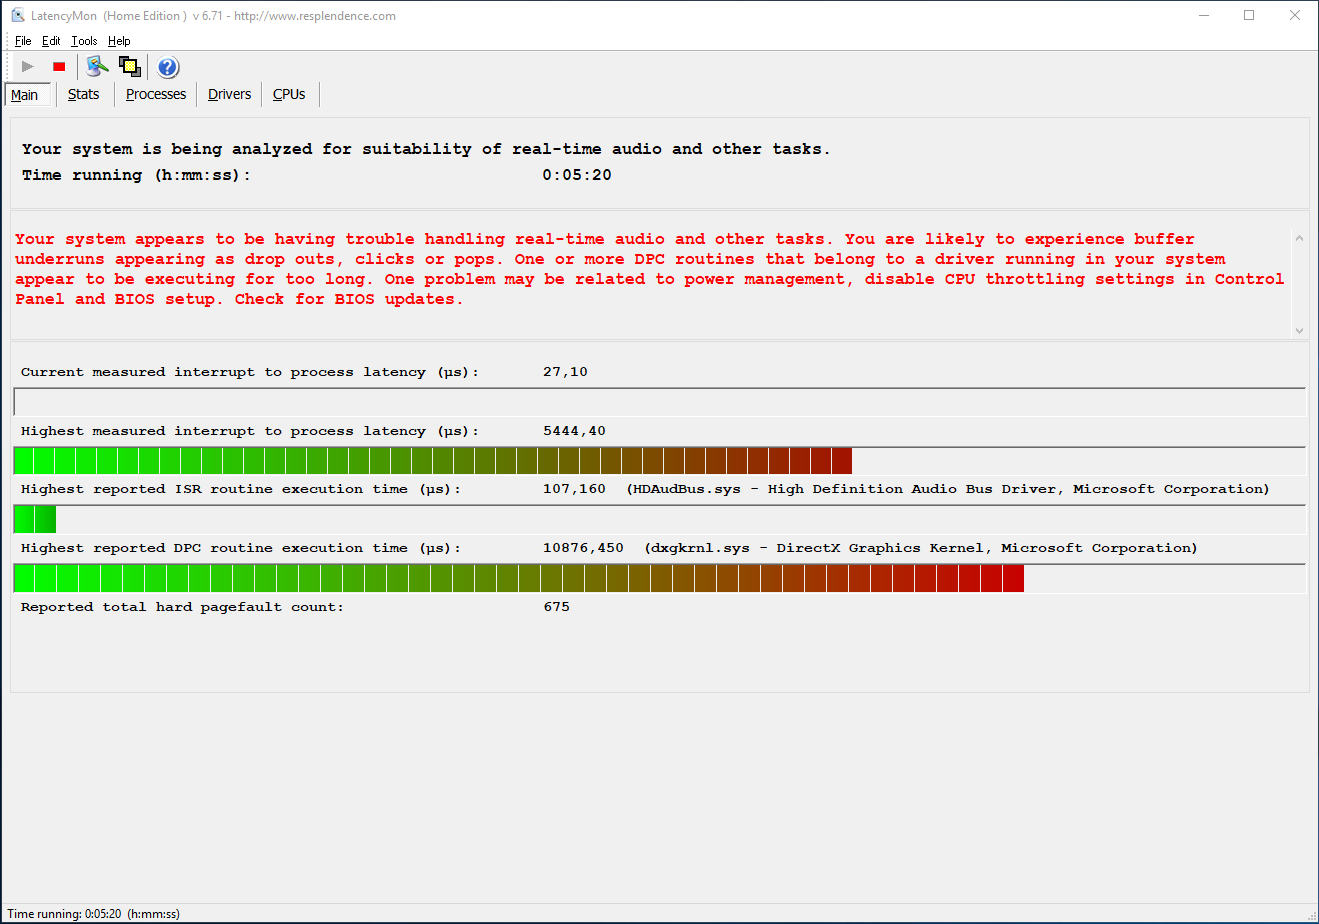The image size is (1319, 924).
Task: Click "Highest measured interrupt to process latency" label
Action: (250, 431)
